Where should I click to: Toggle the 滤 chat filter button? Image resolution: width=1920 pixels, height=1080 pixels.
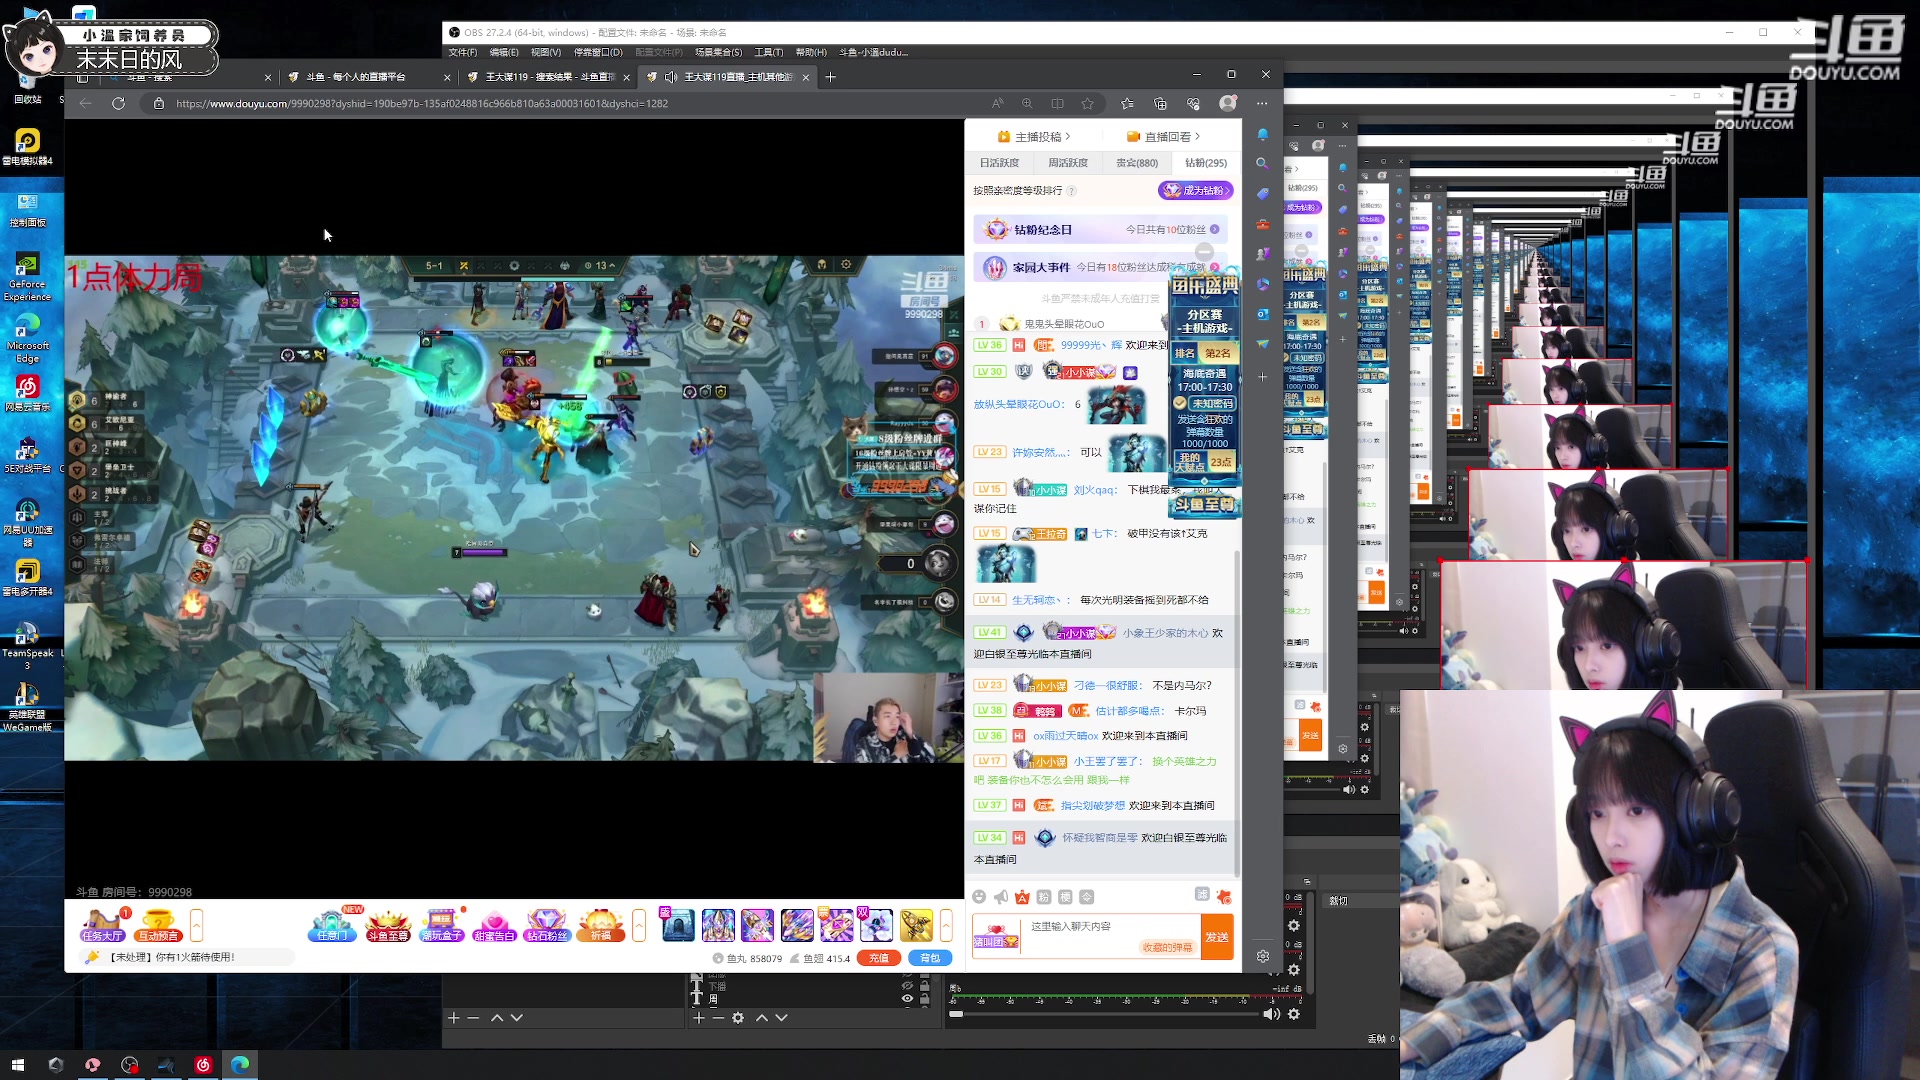[x=1202, y=894]
